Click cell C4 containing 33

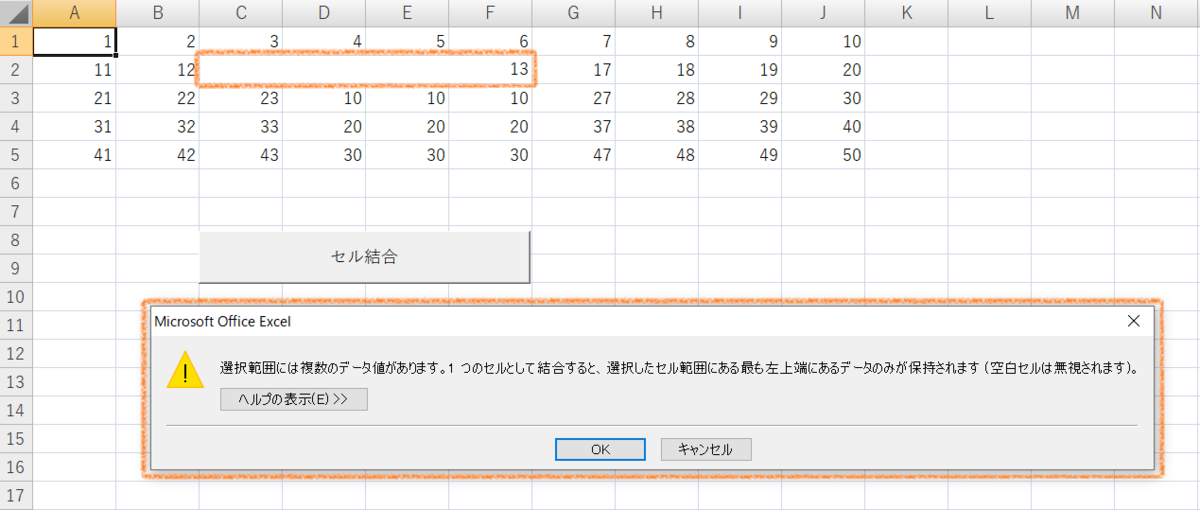241,127
